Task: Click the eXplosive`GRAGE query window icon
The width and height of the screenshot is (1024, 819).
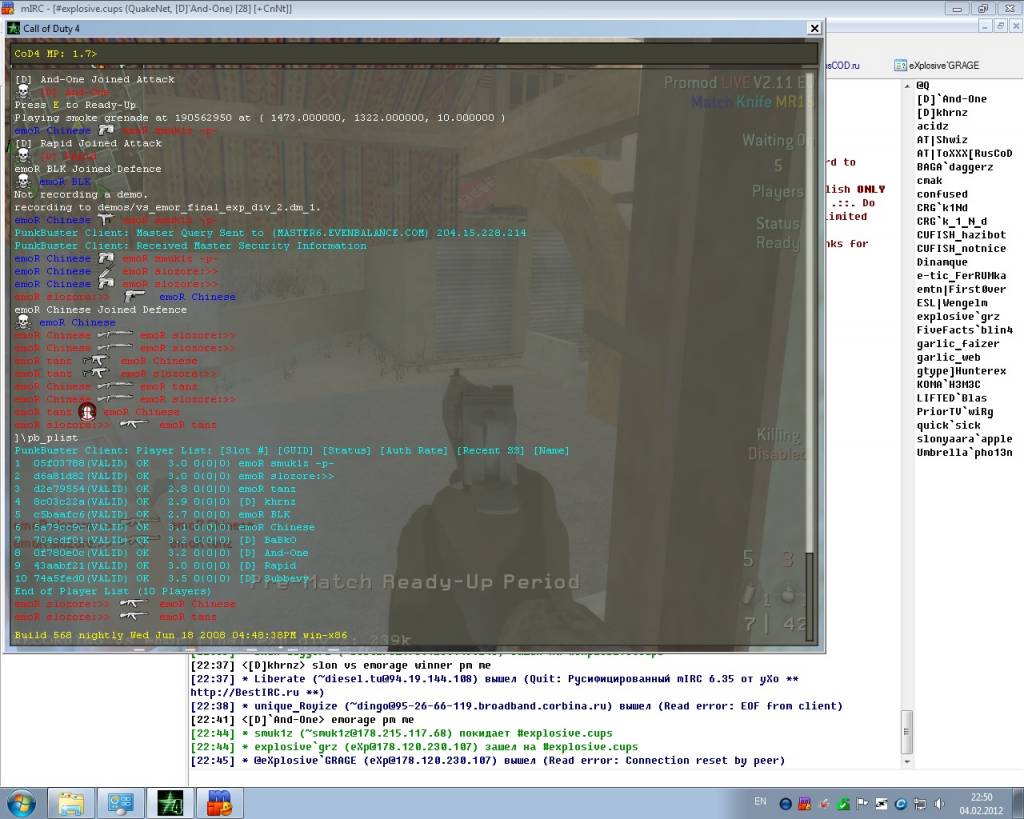Action: (900, 65)
